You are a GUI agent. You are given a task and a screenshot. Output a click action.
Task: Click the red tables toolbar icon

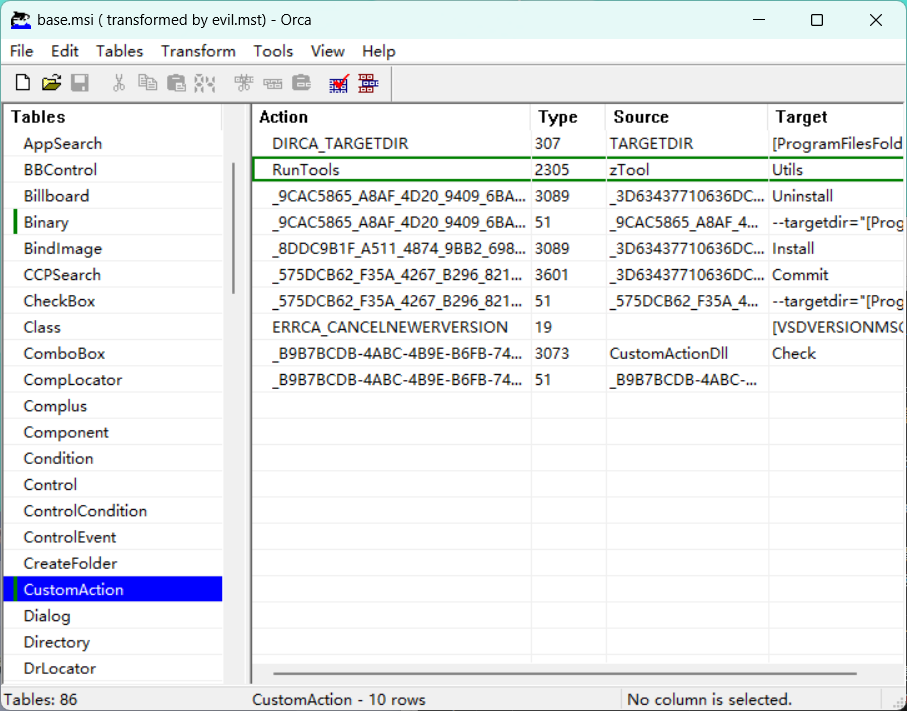click(368, 83)
